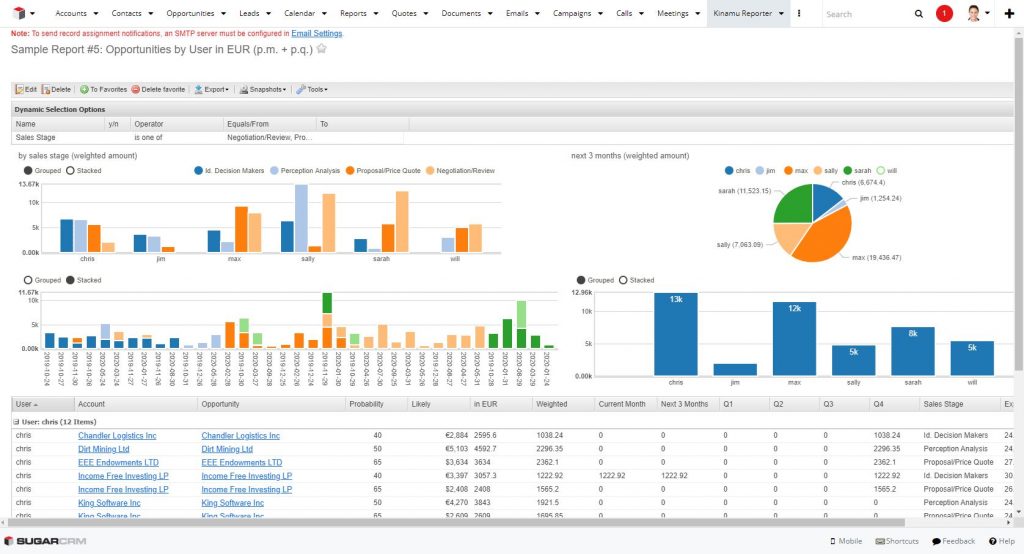Open the Snapshots dropdown

coord(263,90)
